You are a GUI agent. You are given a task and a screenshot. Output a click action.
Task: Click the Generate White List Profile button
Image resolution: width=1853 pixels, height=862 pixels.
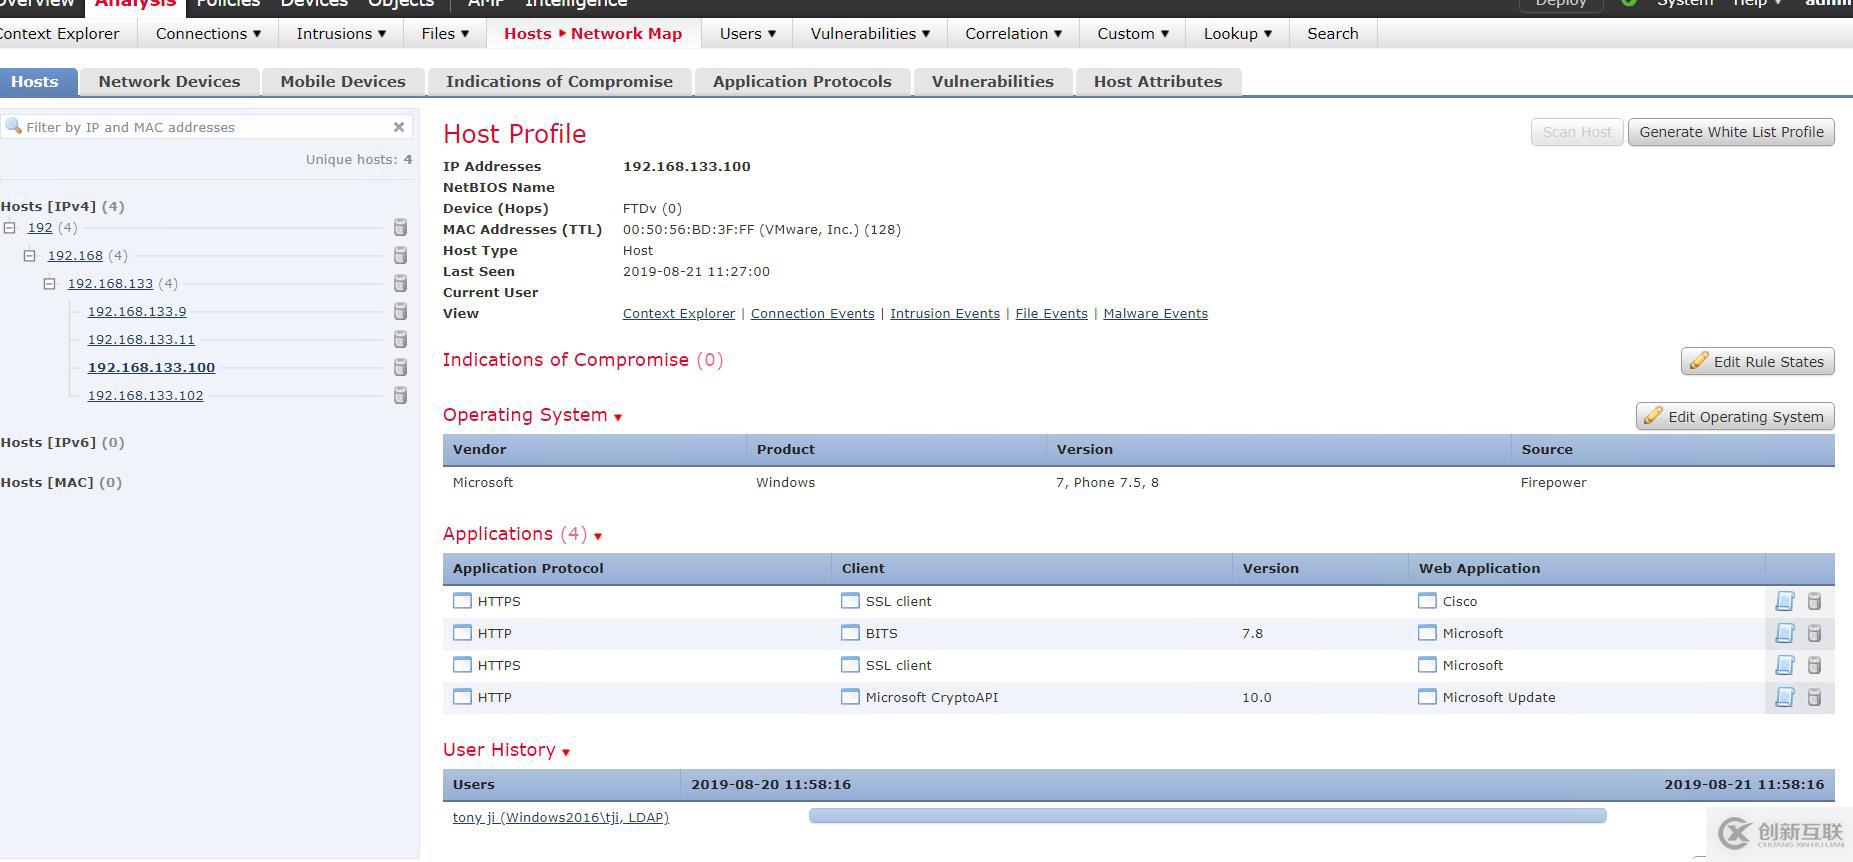1731,132
